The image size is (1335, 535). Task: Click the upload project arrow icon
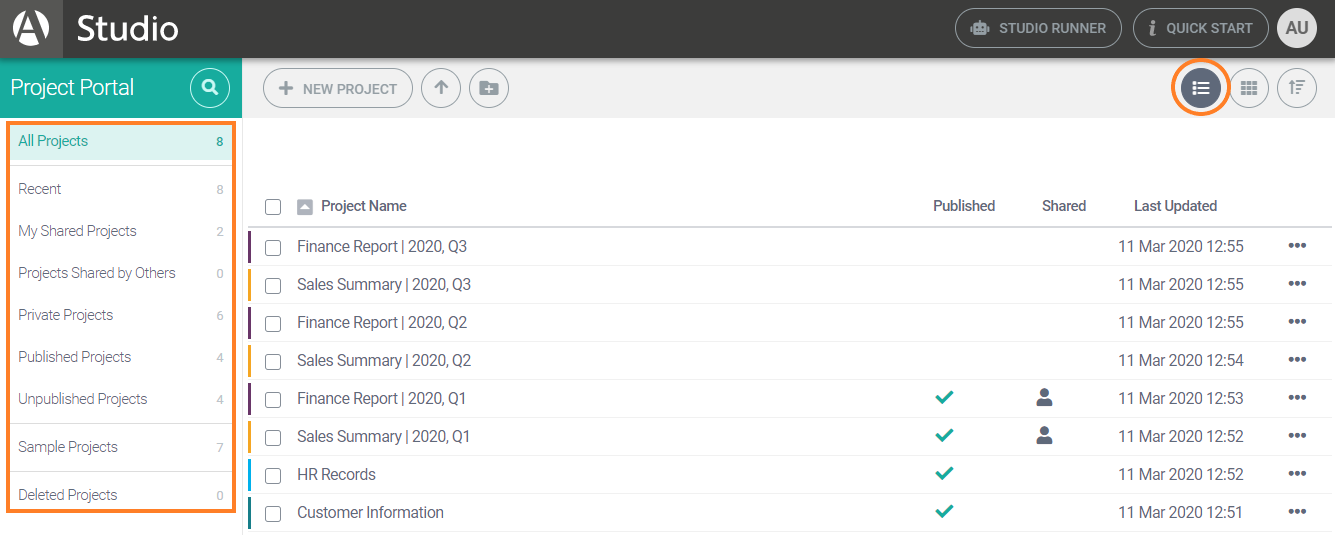pyautogui.click(x=441, y=88)
